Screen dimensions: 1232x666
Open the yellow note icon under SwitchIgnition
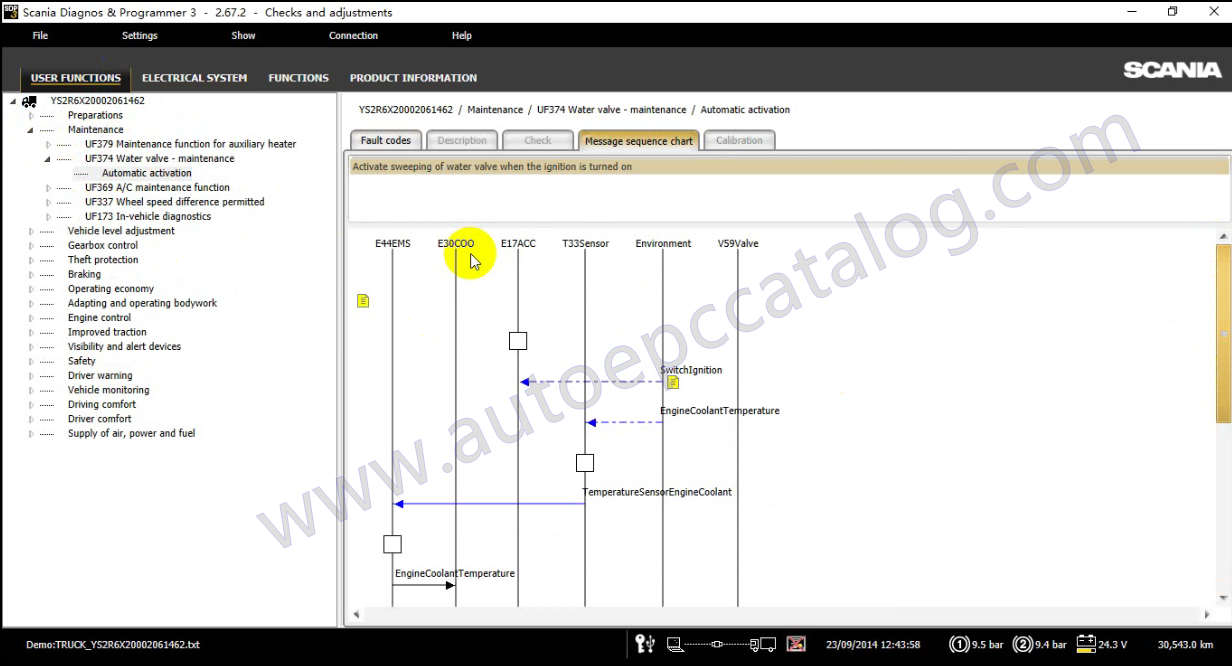[x=673, y=383]
